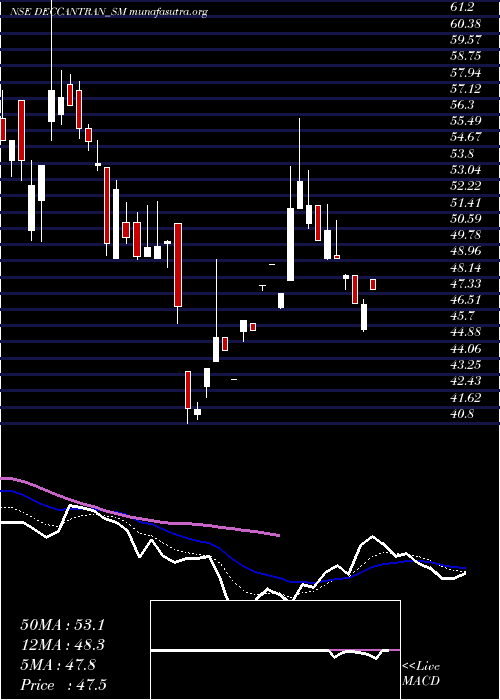Click the 50.59 price axis label
The height and width of the screenshot is (700, 500).
[466, 219]
